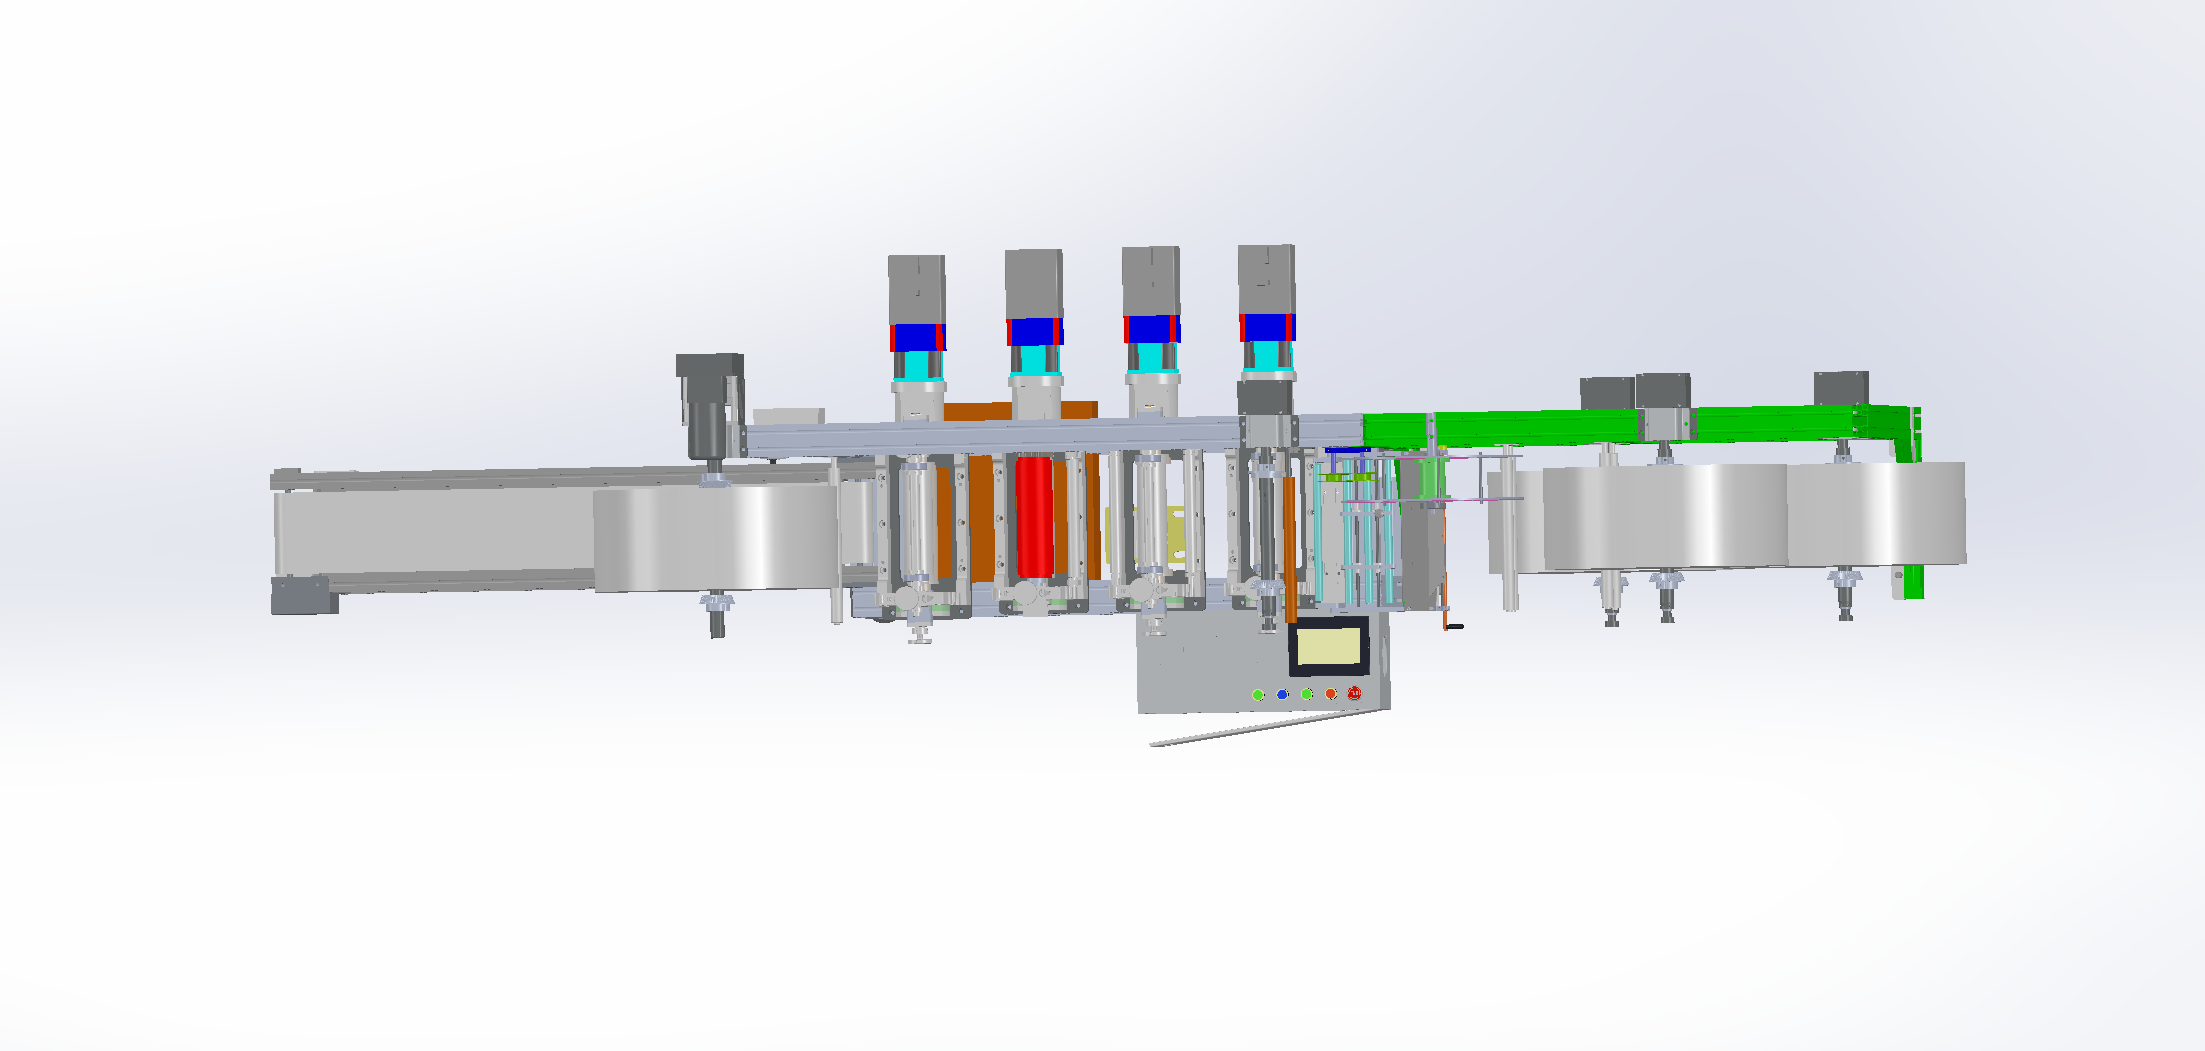Select the red roller in the model
Screen dimensions: 2205x1051
pos(1034,516)
